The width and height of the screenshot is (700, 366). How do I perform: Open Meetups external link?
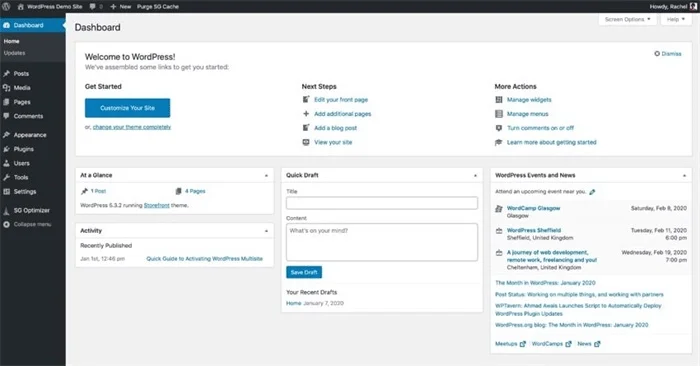[x=510, y=344]
